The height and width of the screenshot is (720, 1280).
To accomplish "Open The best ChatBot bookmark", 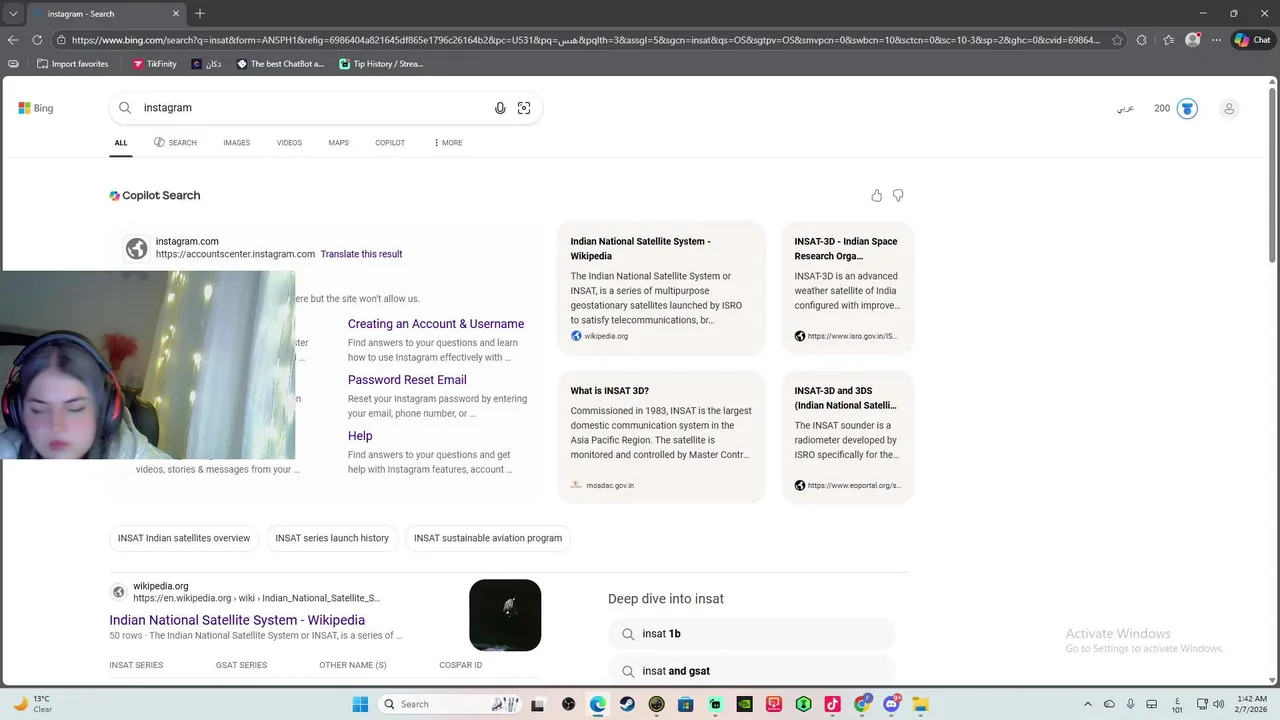I will [x=280, y=64].
